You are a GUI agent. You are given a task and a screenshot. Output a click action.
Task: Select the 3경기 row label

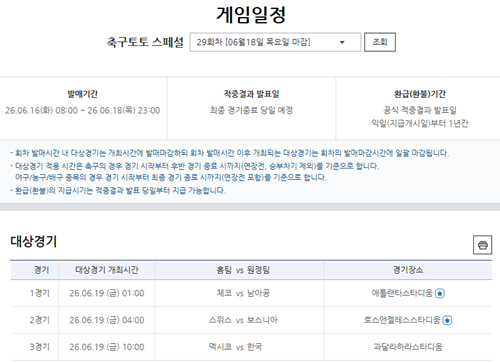tap(39, 347)
